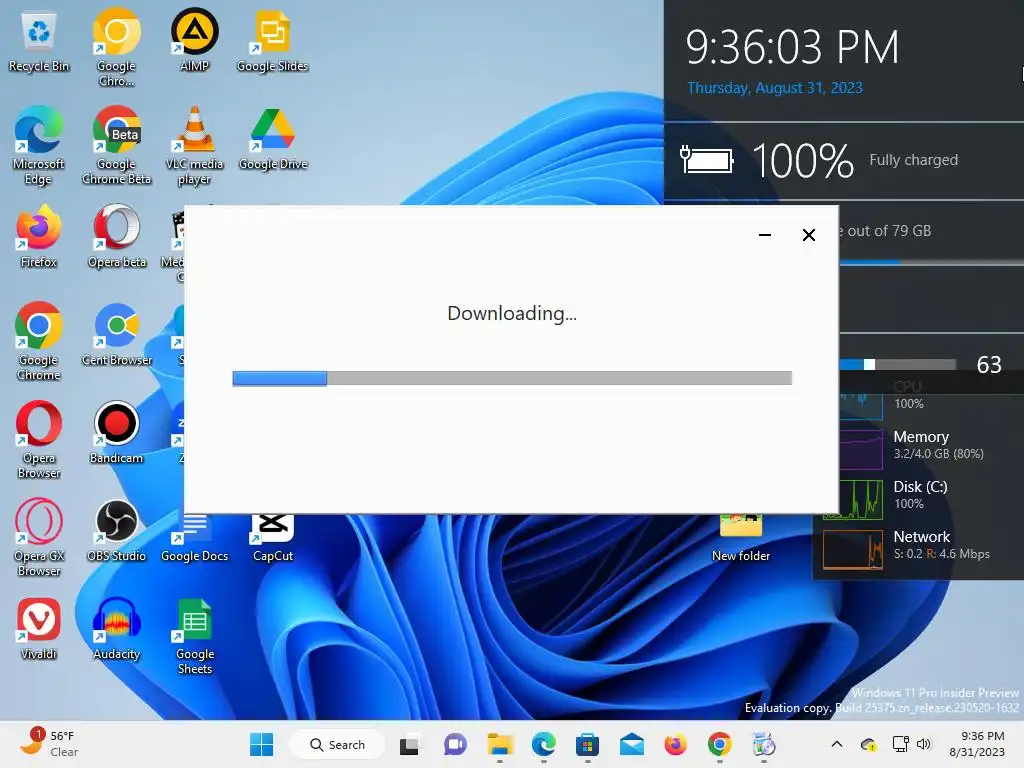Select the New folder on desktop

[x=741, y=539]
